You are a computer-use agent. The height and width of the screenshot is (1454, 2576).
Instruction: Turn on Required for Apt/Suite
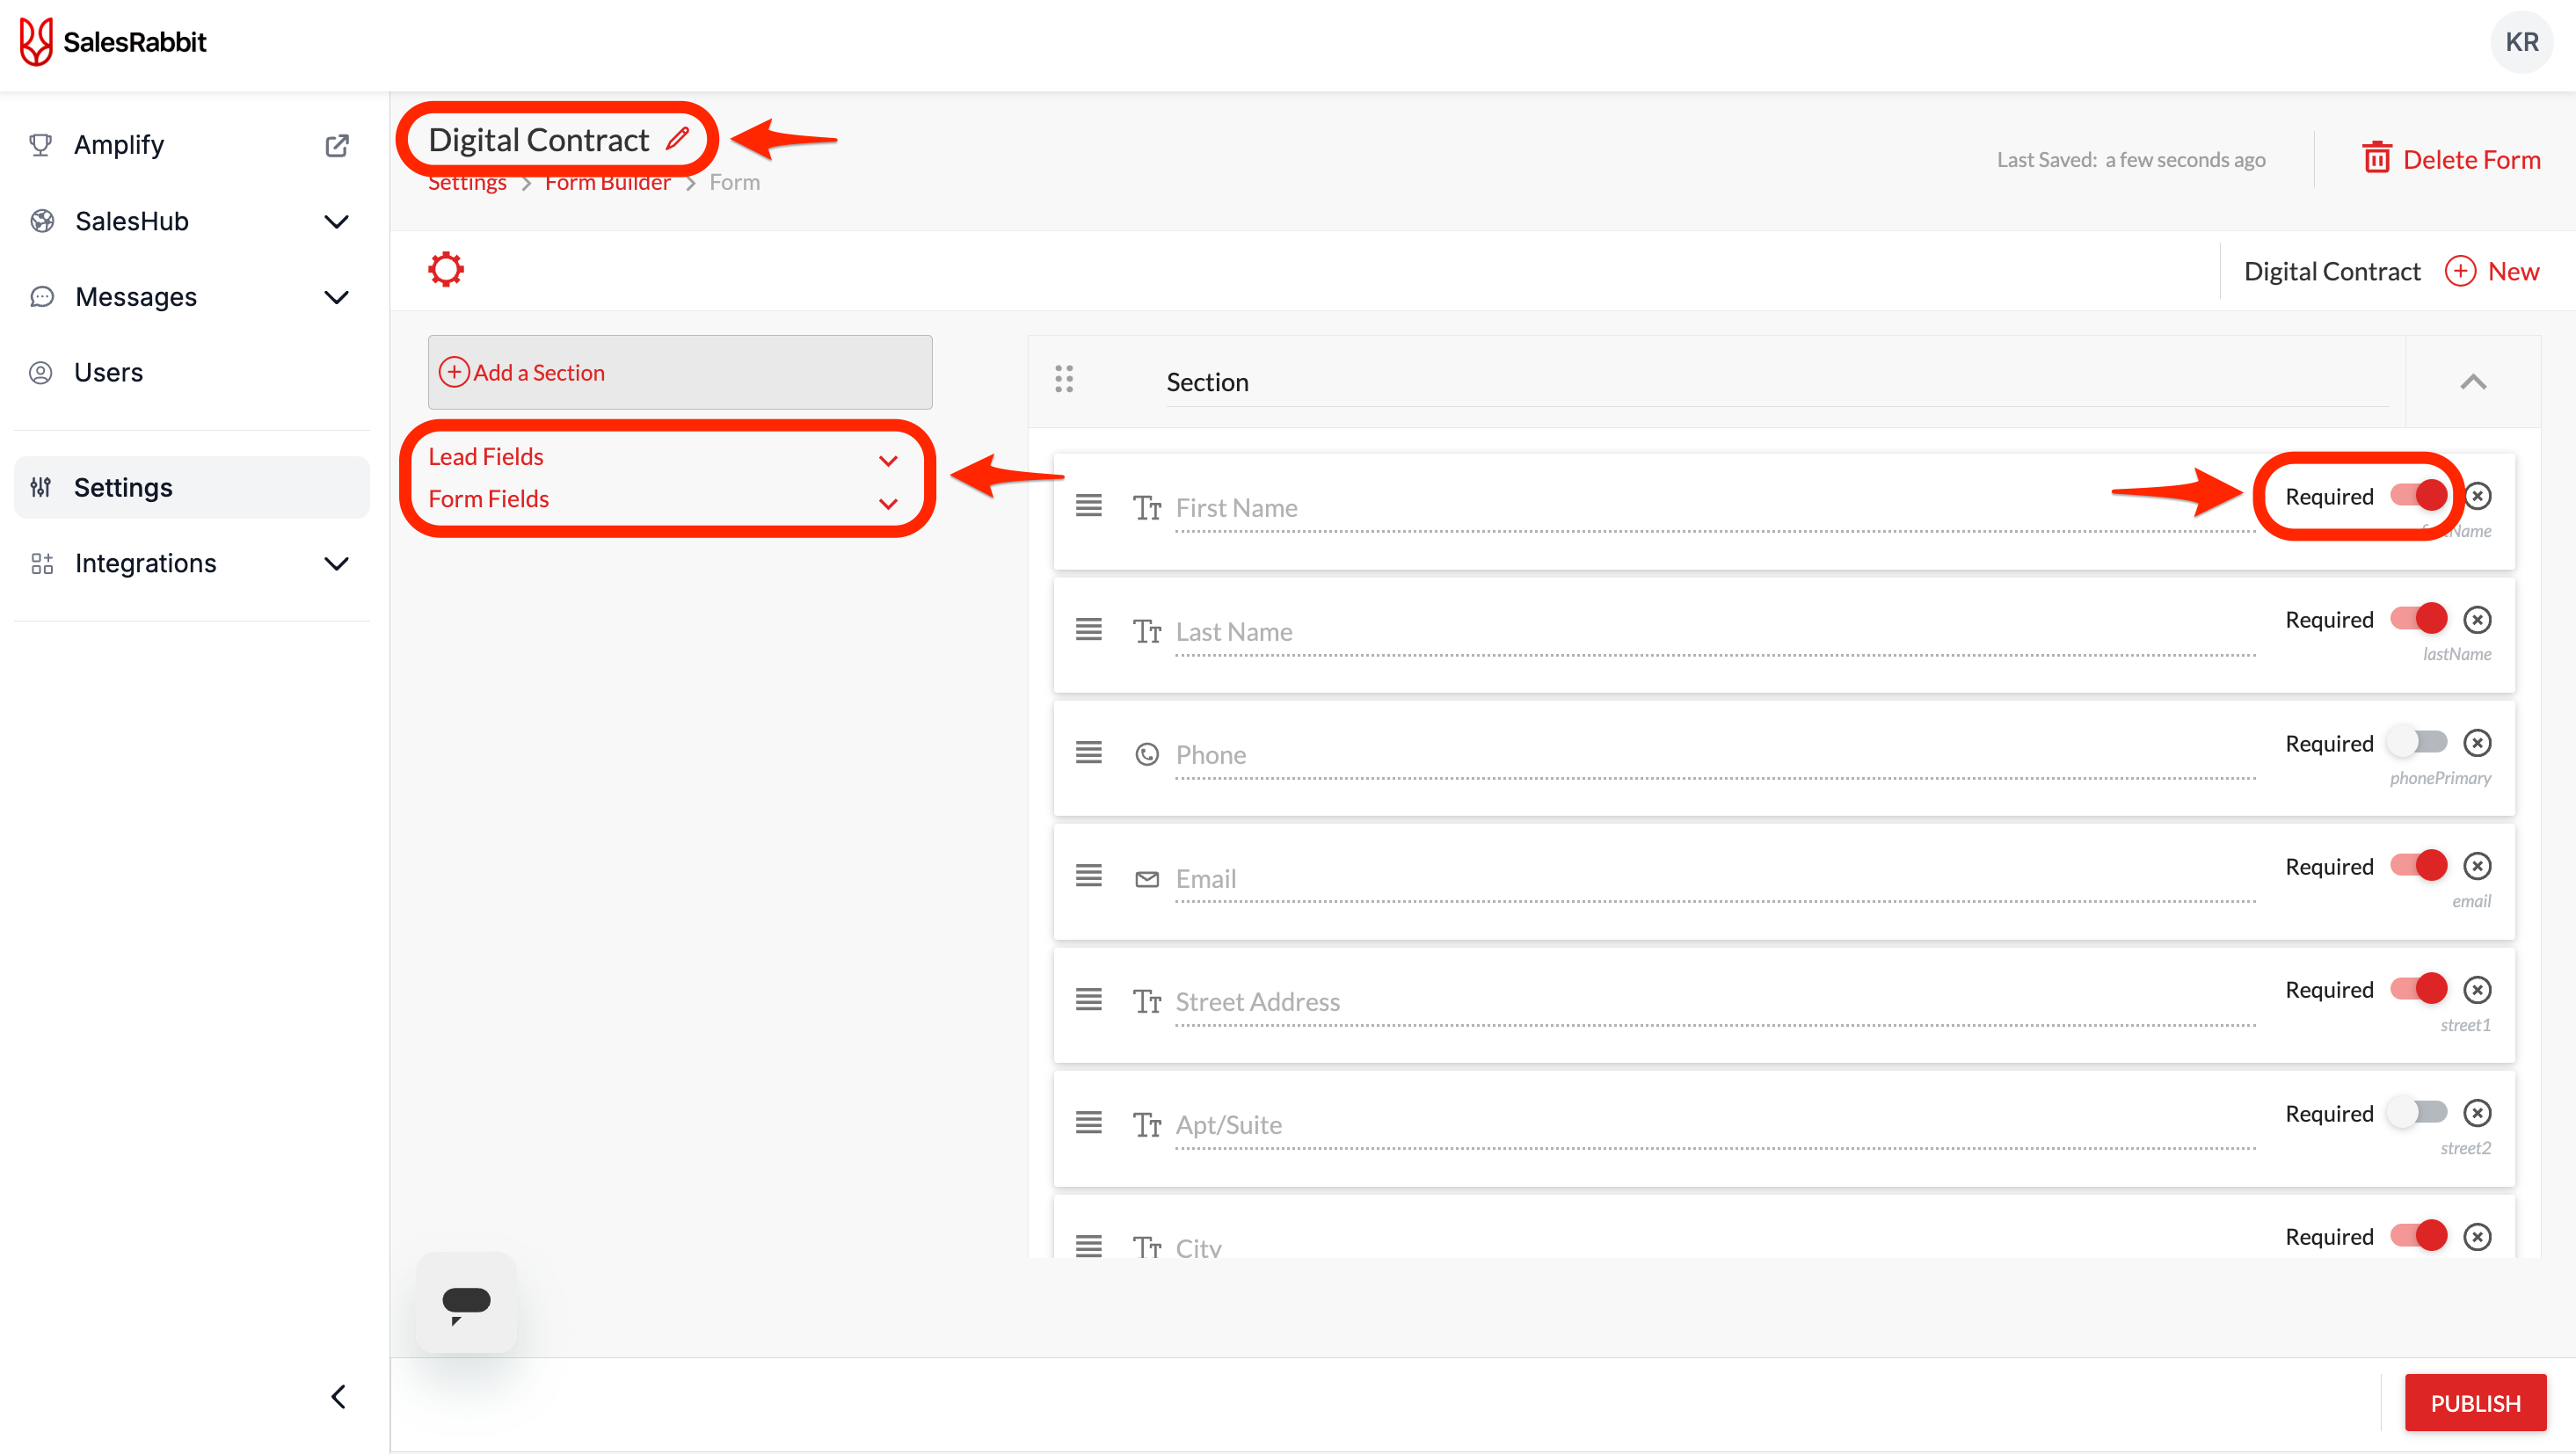click(x=2418, y=1113)
